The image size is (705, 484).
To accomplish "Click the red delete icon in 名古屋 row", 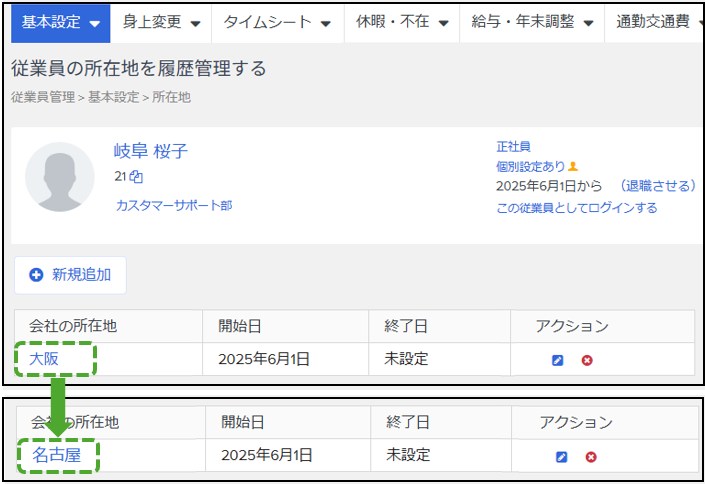I will pyautogui.click(x=591, y=457).
